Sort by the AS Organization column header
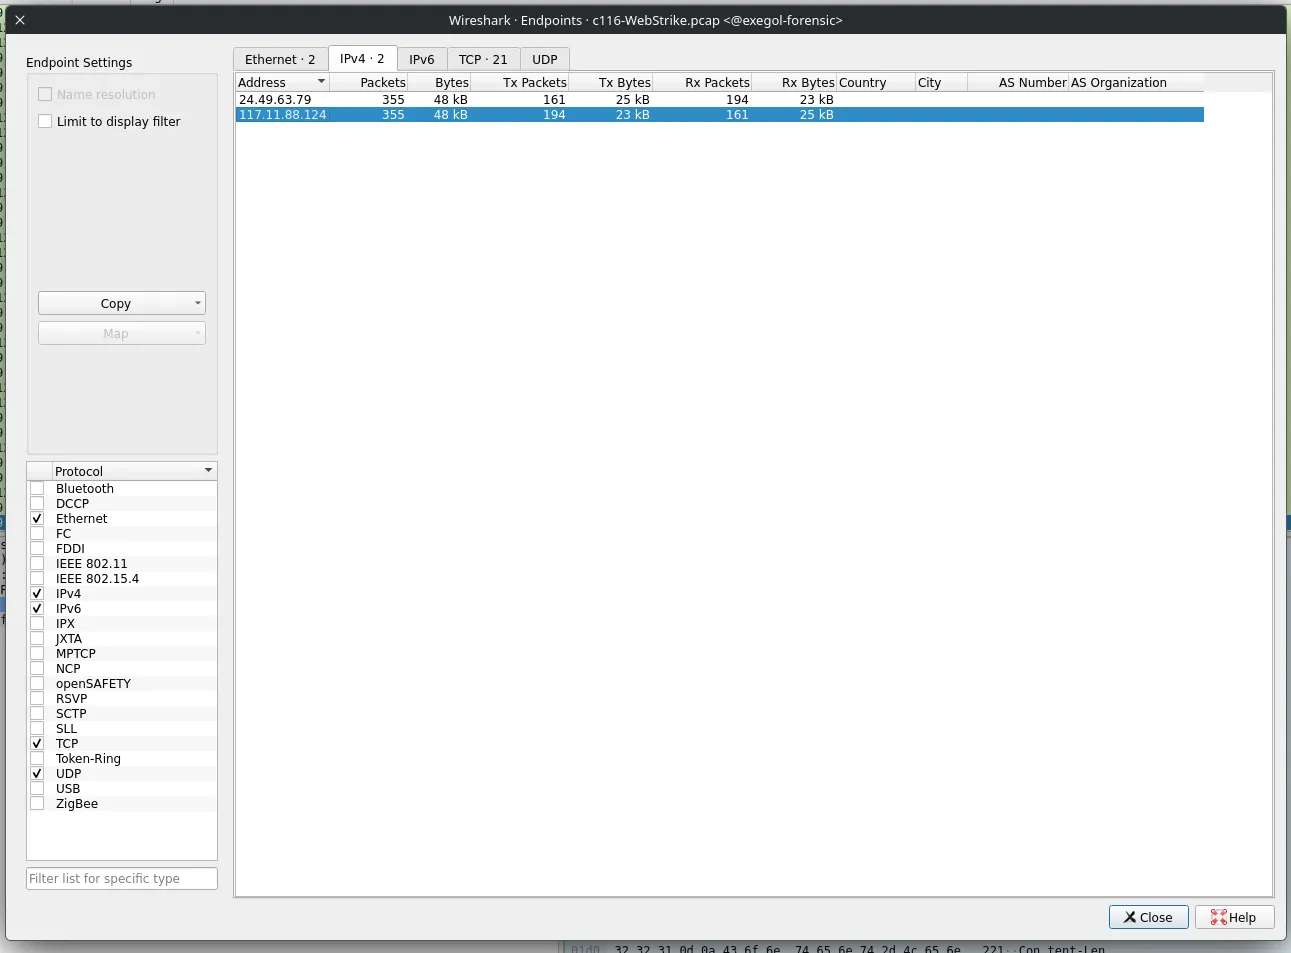 [1137, 82]
